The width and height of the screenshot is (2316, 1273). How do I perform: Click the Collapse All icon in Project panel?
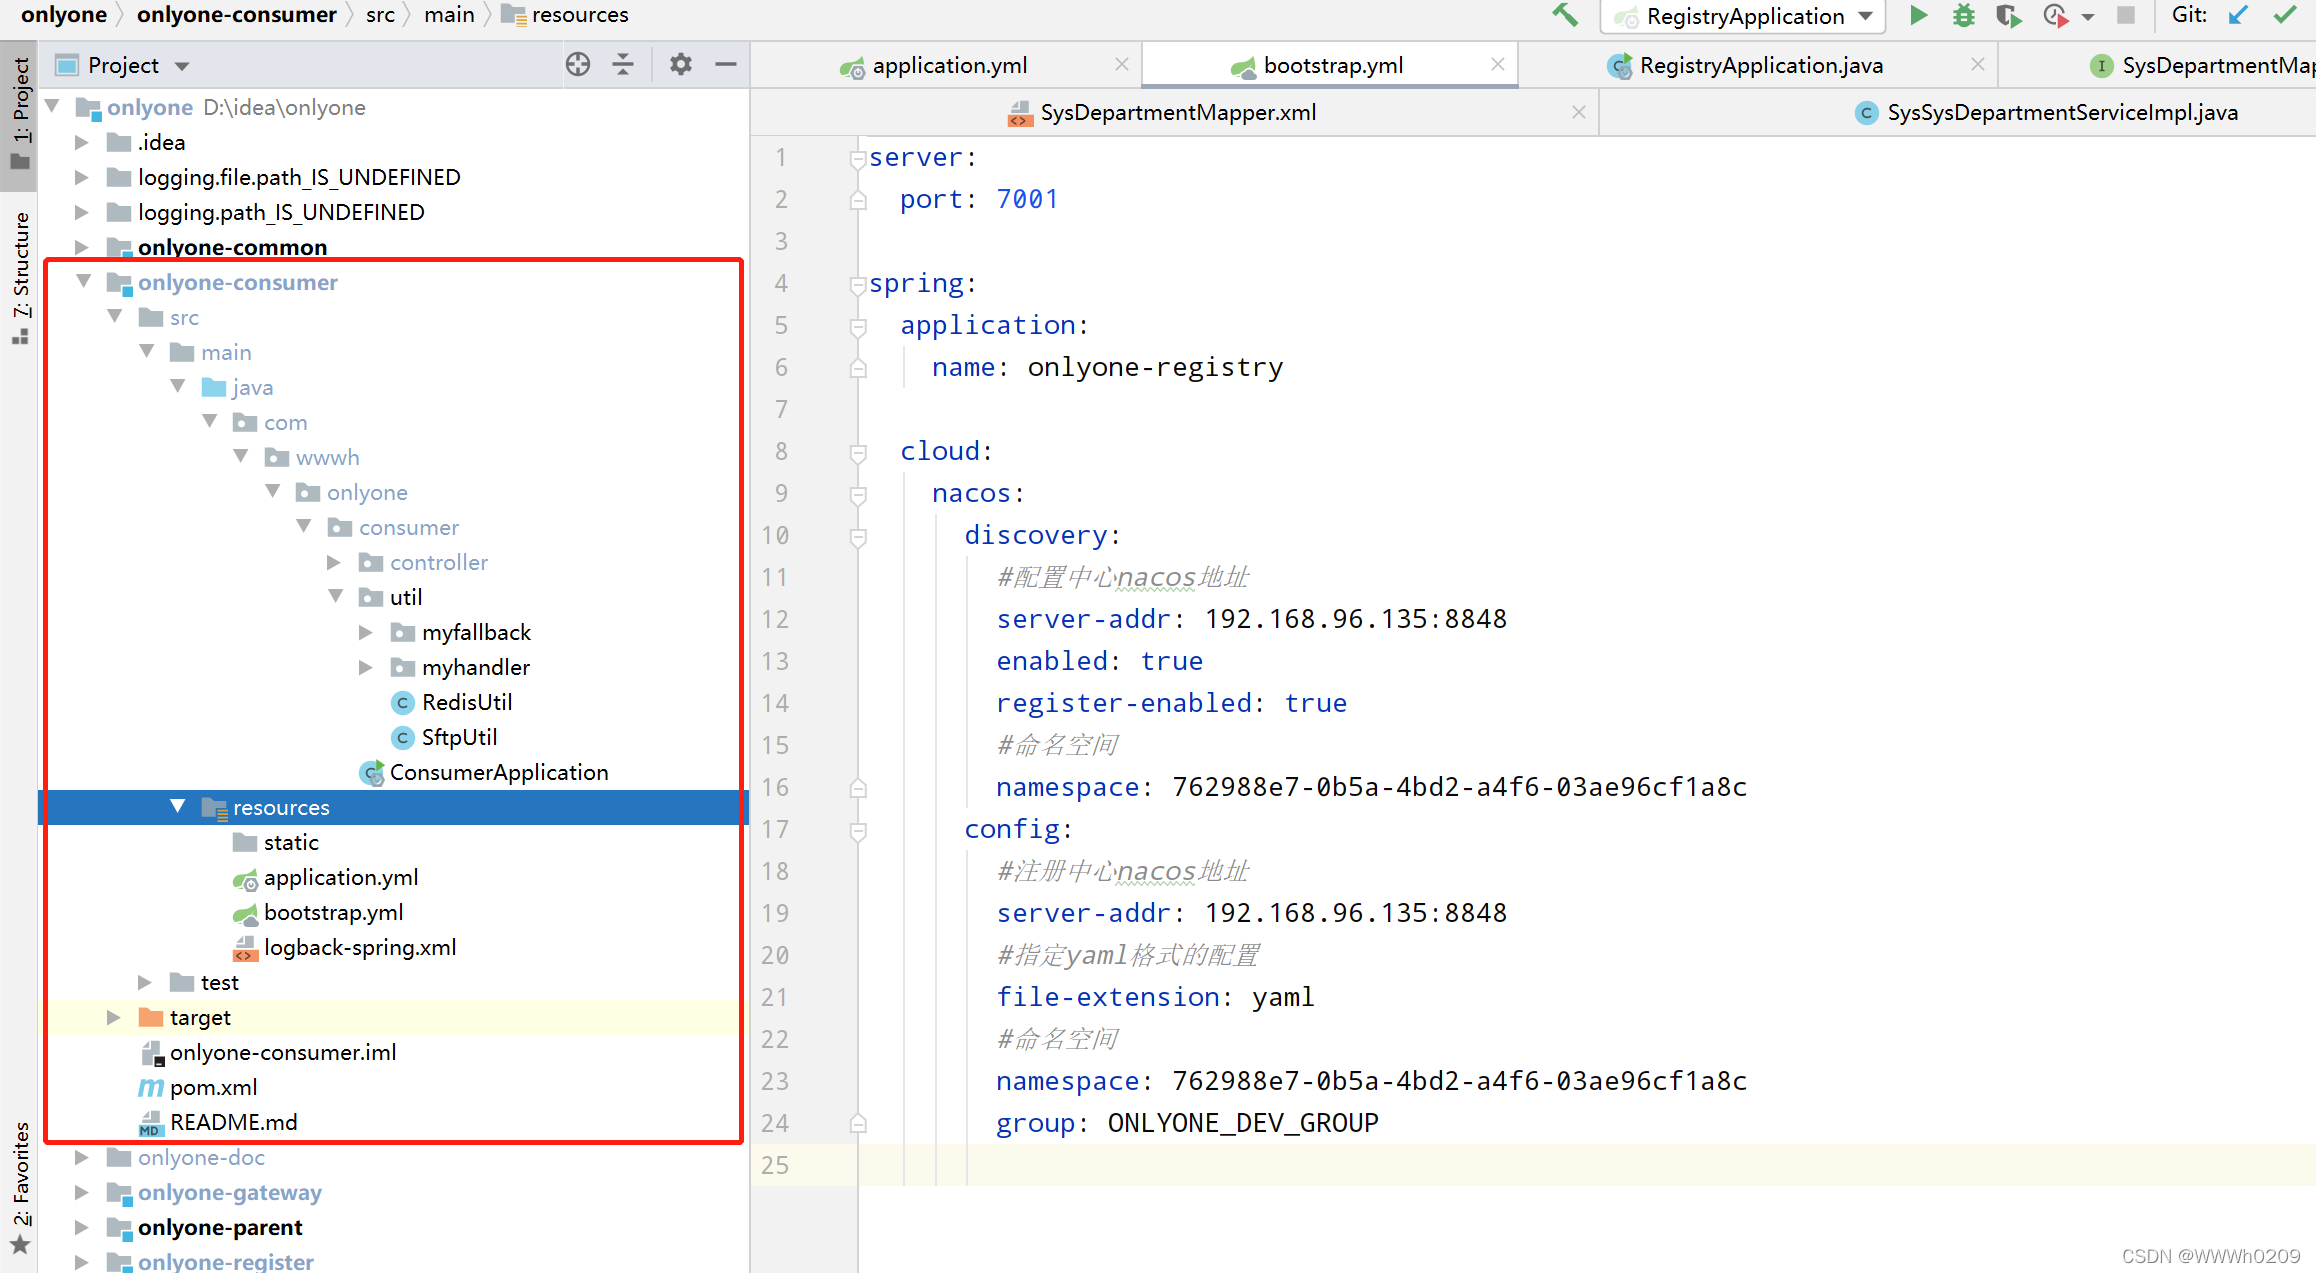[623, 65]
